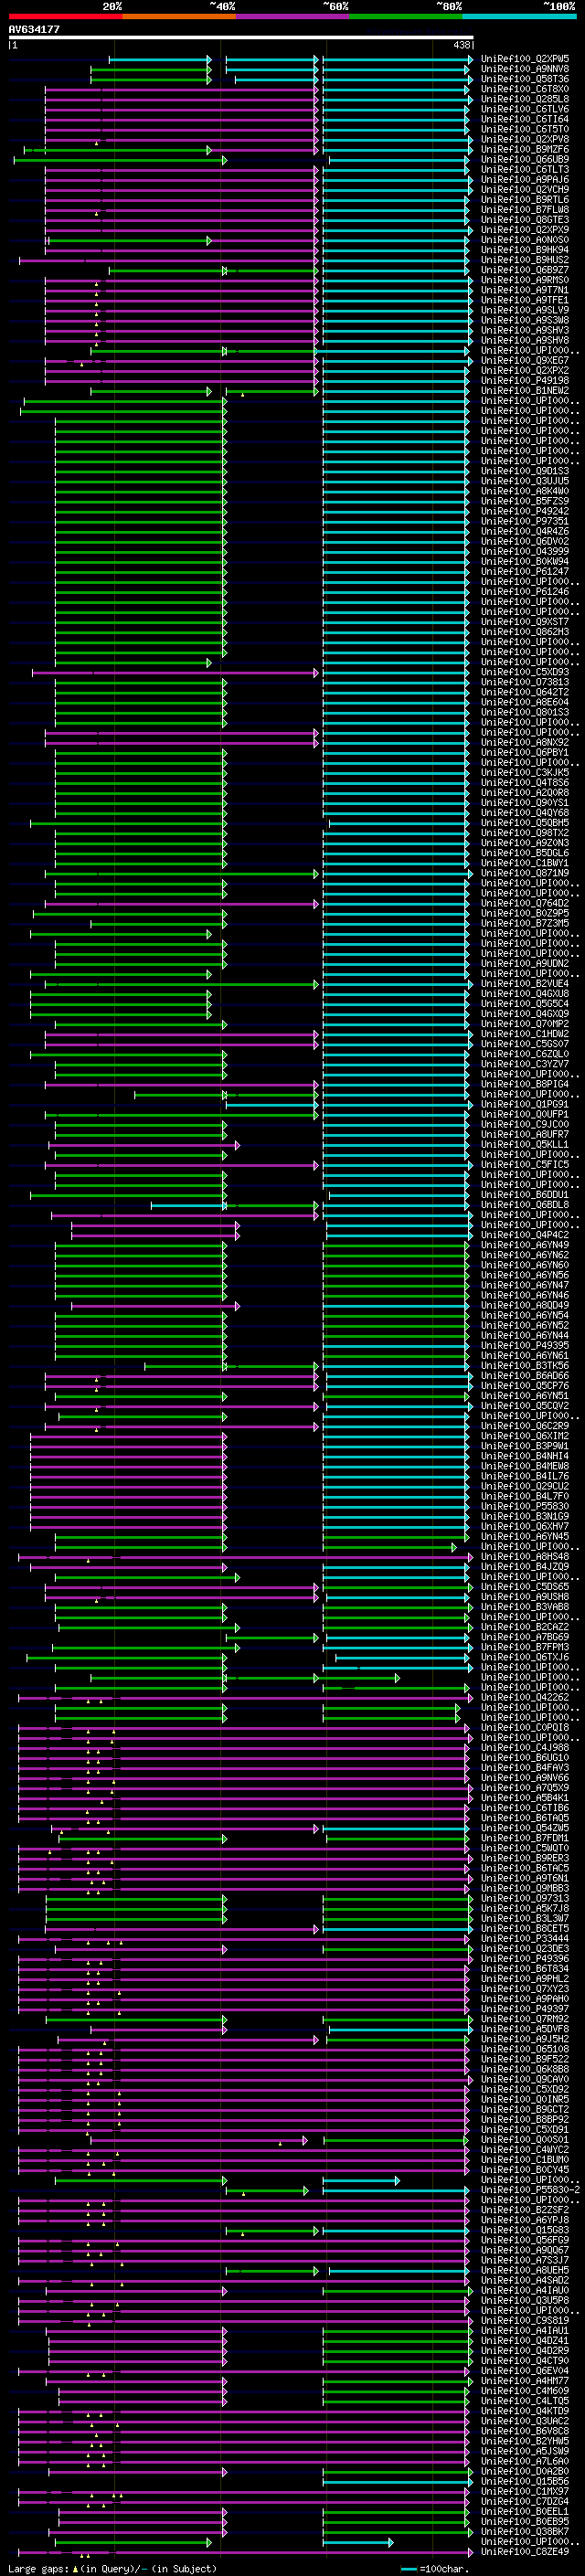
Task: Select hit UniRef100_P49242
Action: pos(524,511)
